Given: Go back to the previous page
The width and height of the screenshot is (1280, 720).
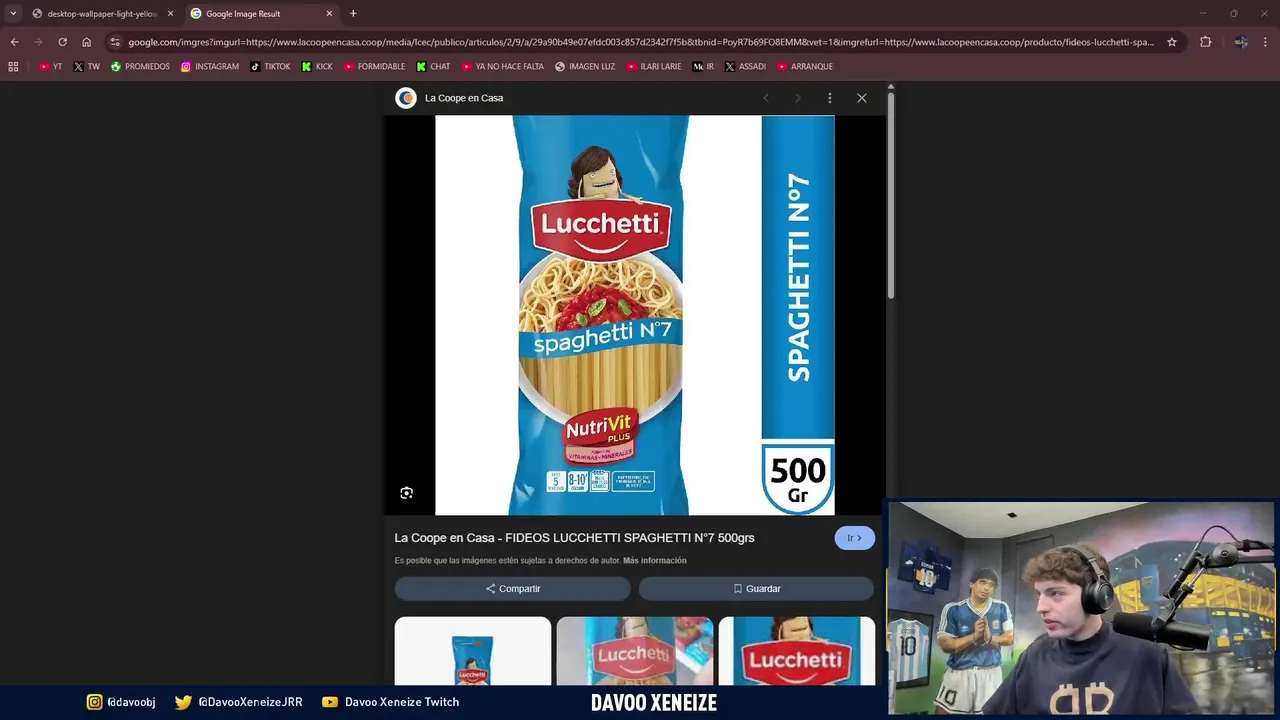Looking at the screenshot, I should 14,42.
